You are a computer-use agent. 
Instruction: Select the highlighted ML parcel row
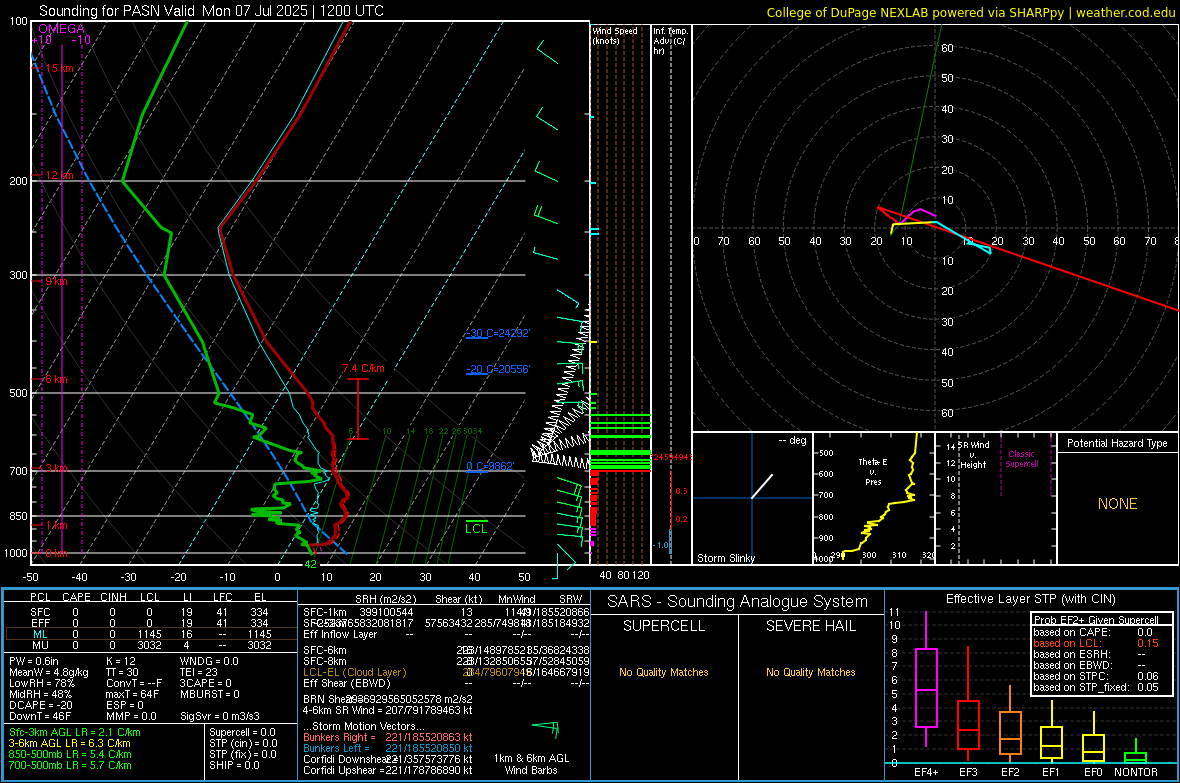(150, 634)
